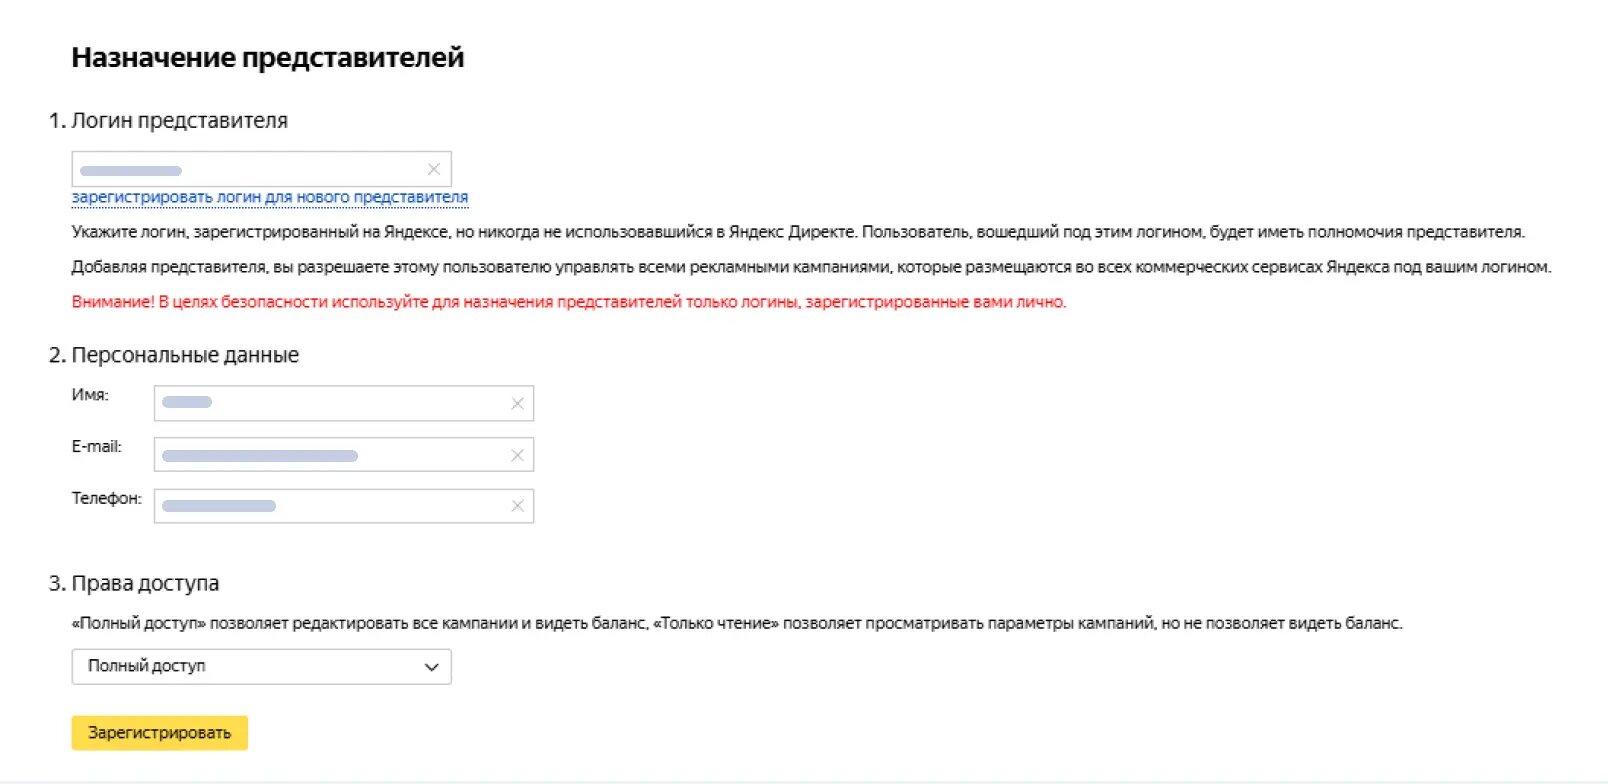Viewport: 1608px width, 784px height.
Task: Click the Телефон: label
Action: click(106, 498)
